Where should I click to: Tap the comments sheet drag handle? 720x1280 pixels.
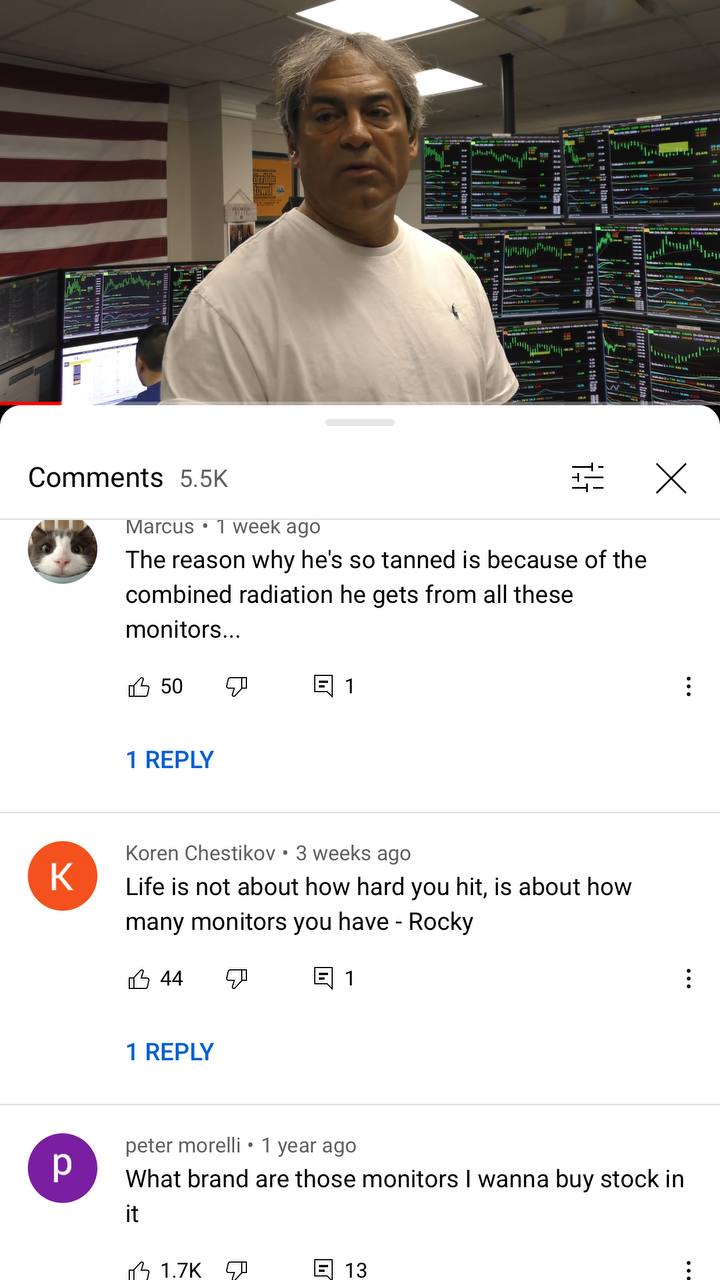click(x=360, y=423)
